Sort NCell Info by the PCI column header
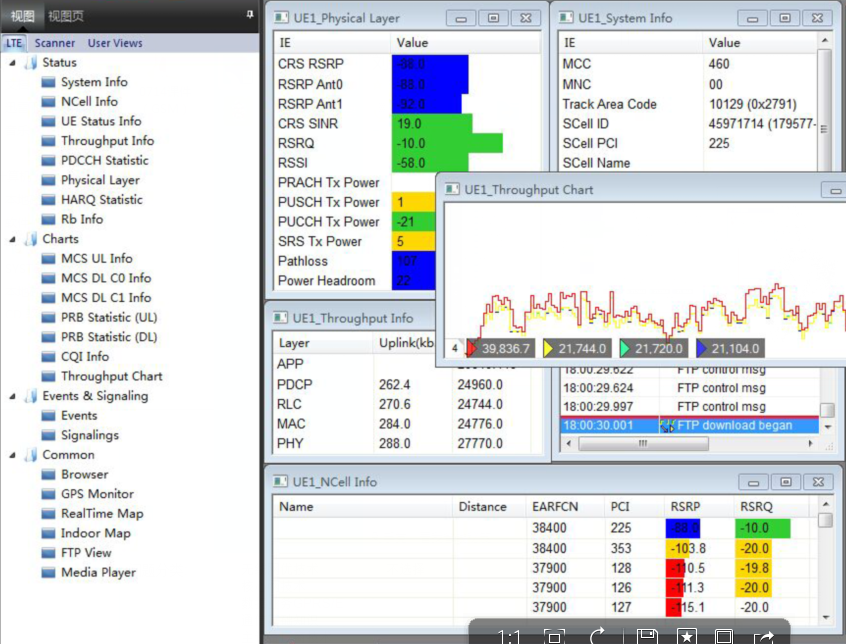 pos(633,506)
